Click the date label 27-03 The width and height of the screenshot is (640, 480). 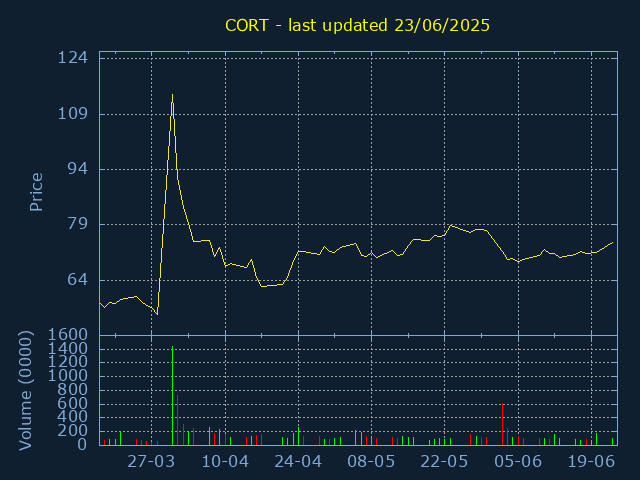click(x=151, y=462)
